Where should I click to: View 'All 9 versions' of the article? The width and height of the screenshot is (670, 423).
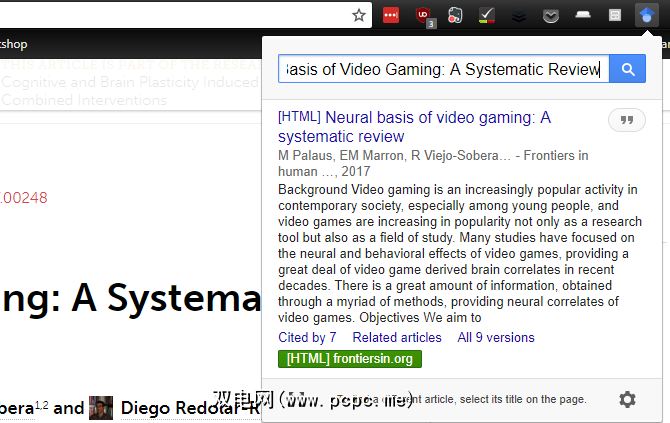496,338
